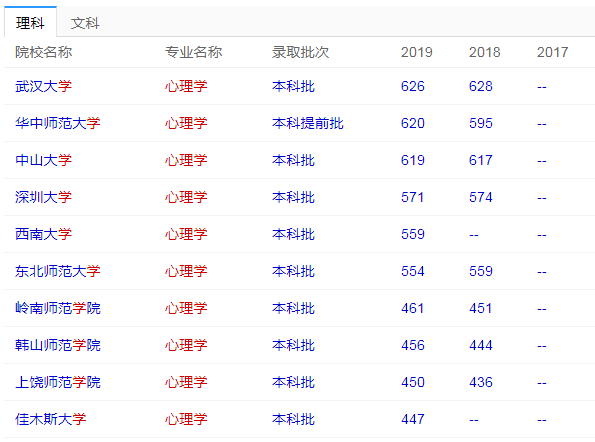Click 心理学 in the 武汉大学 row
The width and height of the screenshot is (595, 442).
[x=186, y=86]
